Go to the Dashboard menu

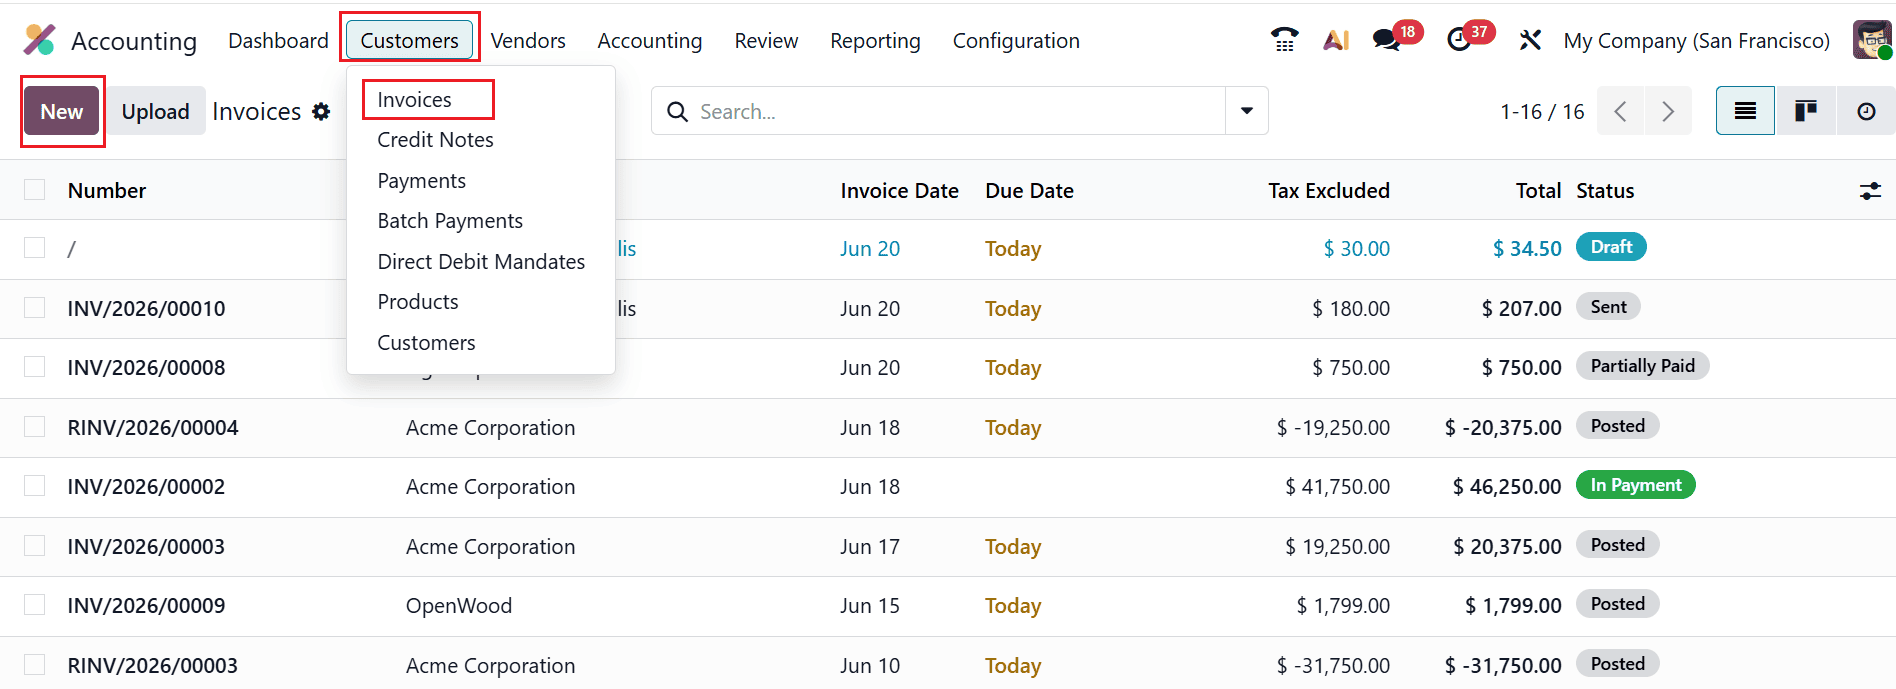click(278, 40)
